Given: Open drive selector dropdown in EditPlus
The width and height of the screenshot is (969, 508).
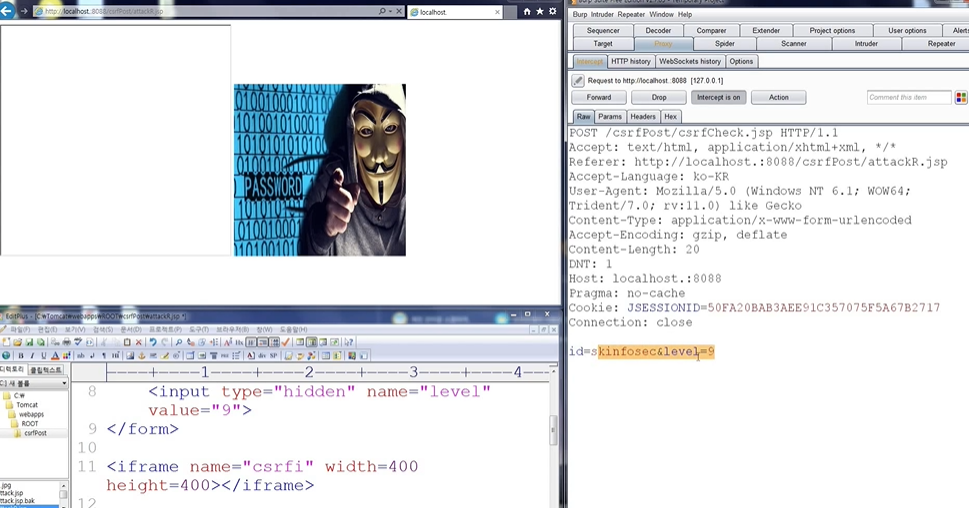Looking at the screenshot, I should [64, 383].
